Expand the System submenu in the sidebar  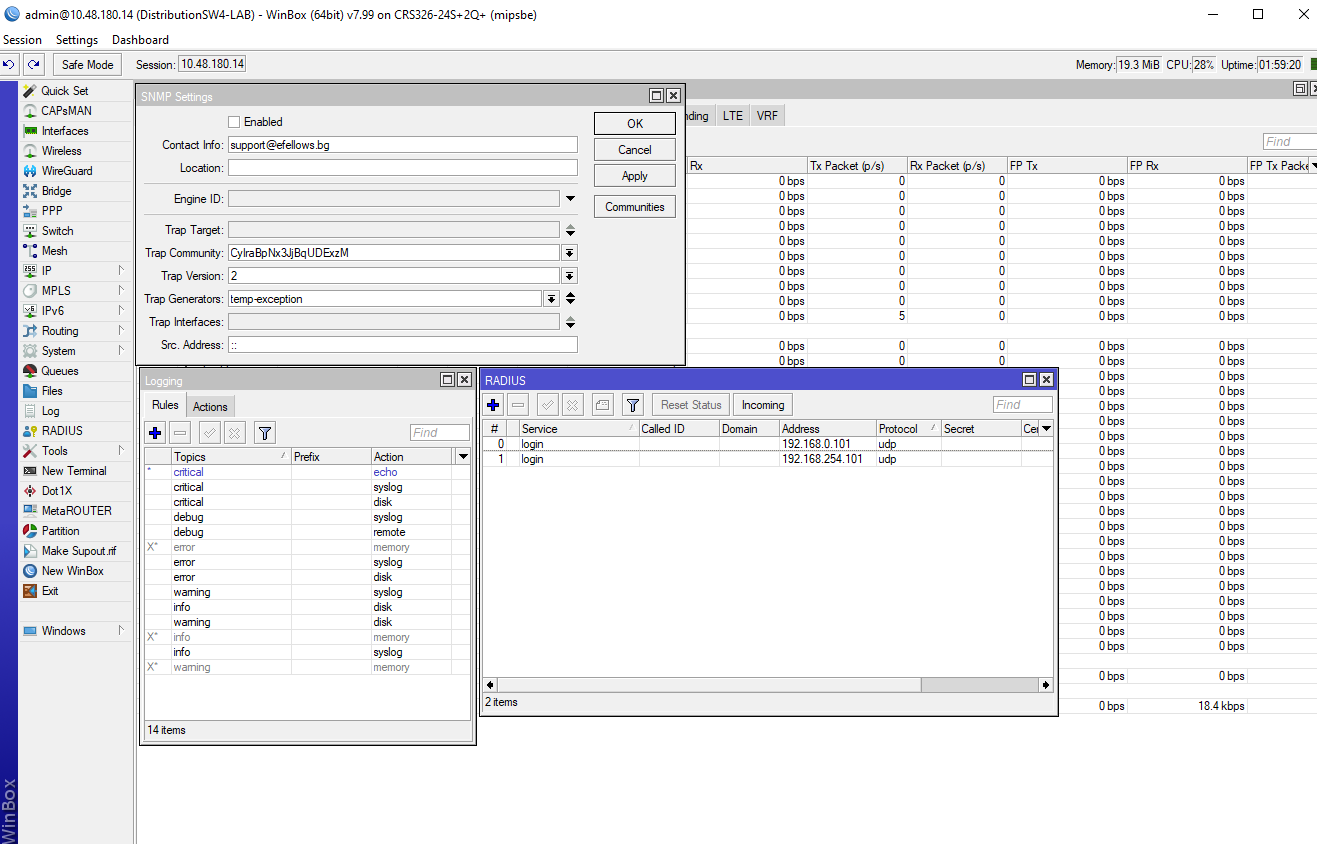coord(121,351)
